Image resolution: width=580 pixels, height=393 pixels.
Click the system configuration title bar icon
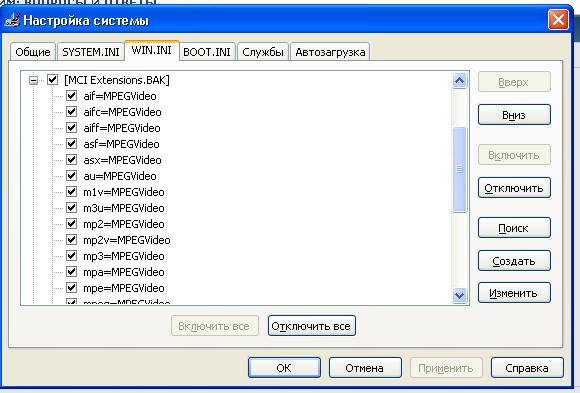tap(13, 20)
